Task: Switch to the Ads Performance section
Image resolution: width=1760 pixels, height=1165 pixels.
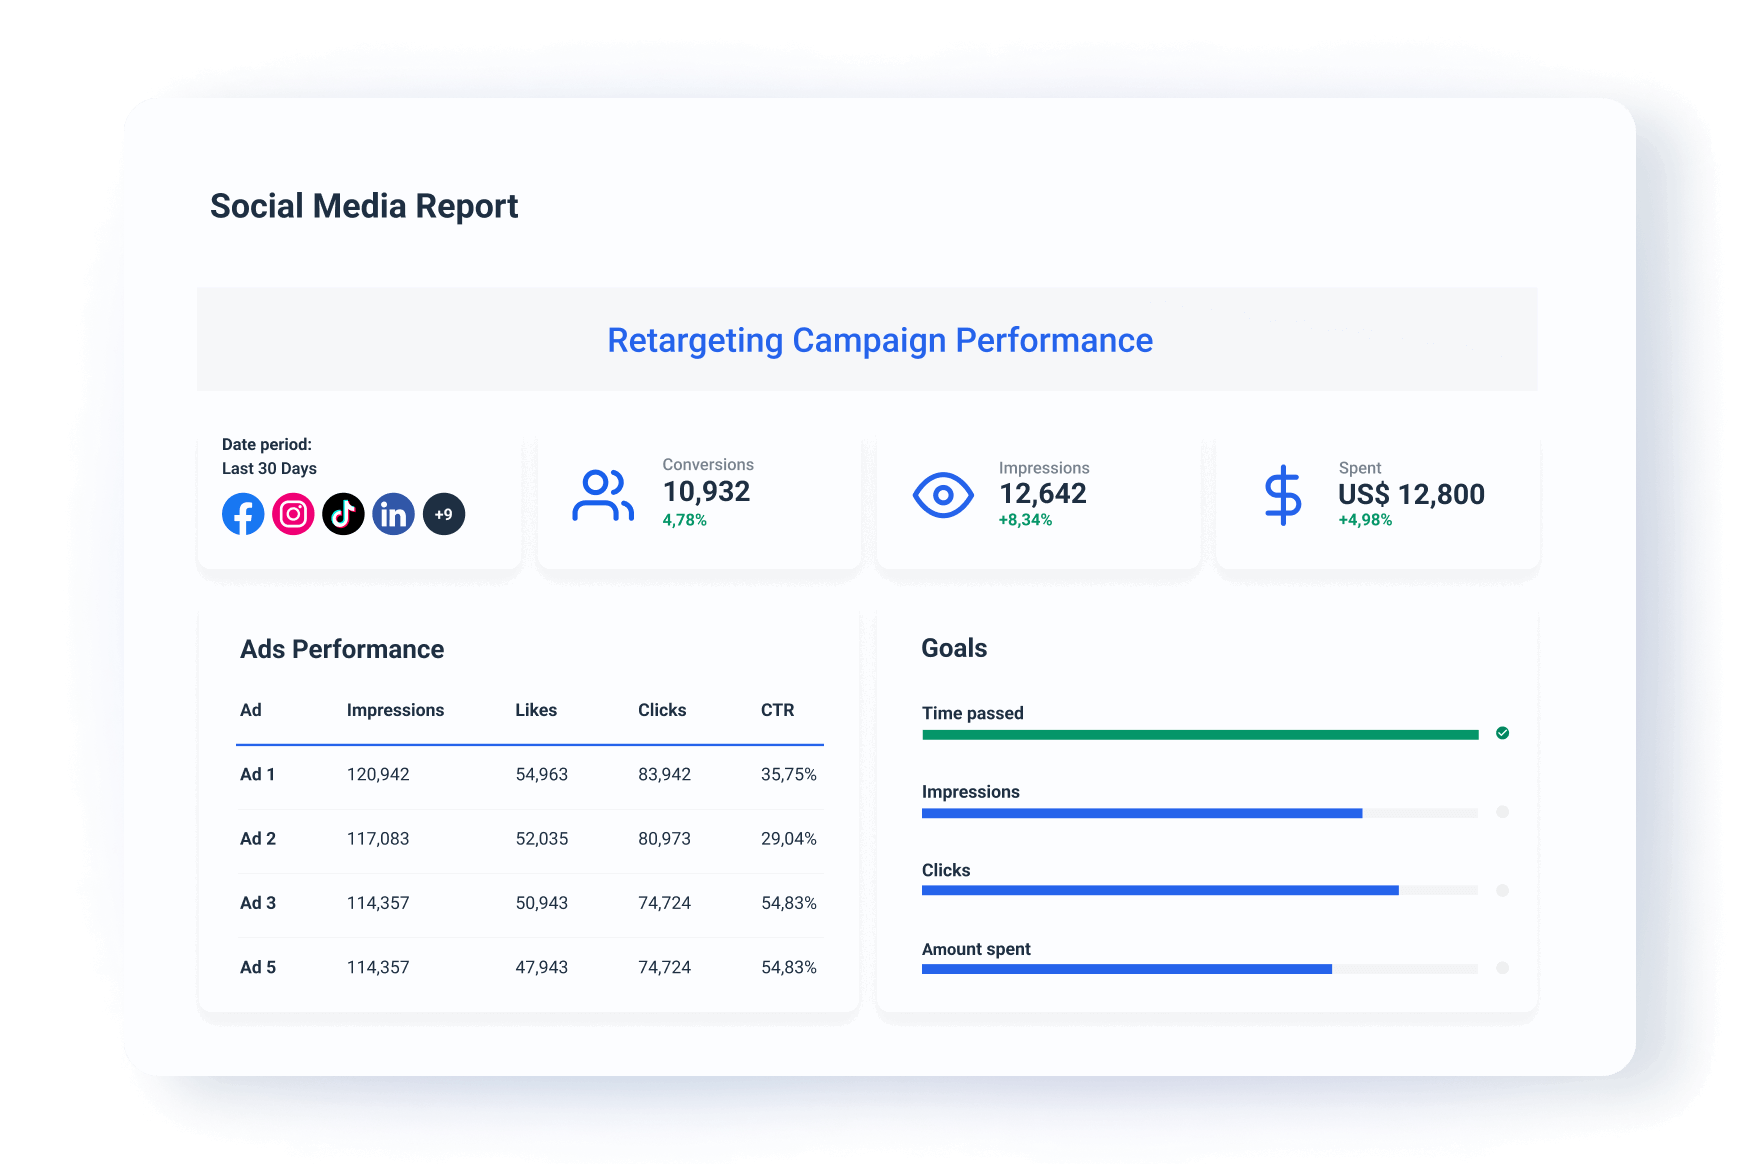Action: point(341,649)
